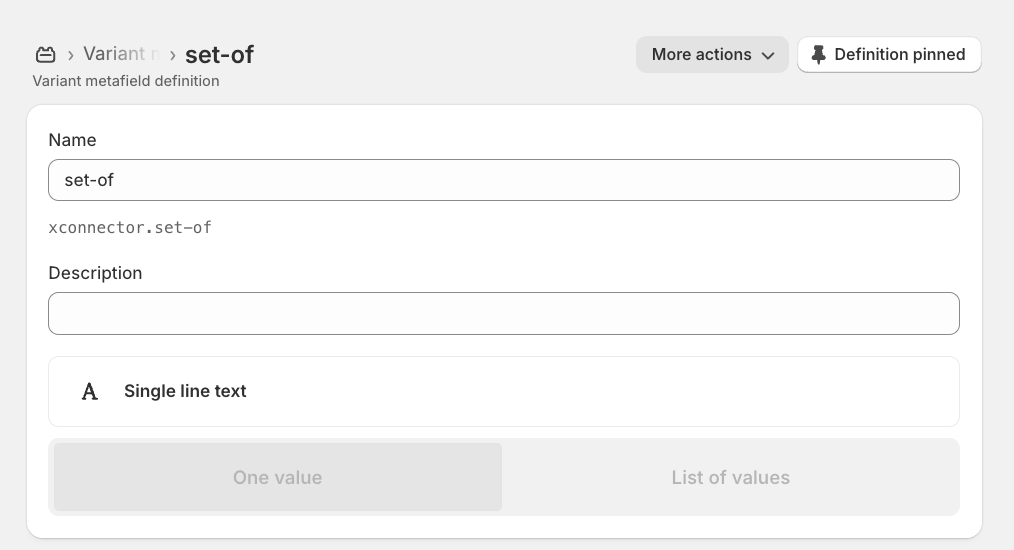The height and width of the screenshot is (550, 1014).
Task: Click the set-of page title
Action: click(x=219, y=54)
